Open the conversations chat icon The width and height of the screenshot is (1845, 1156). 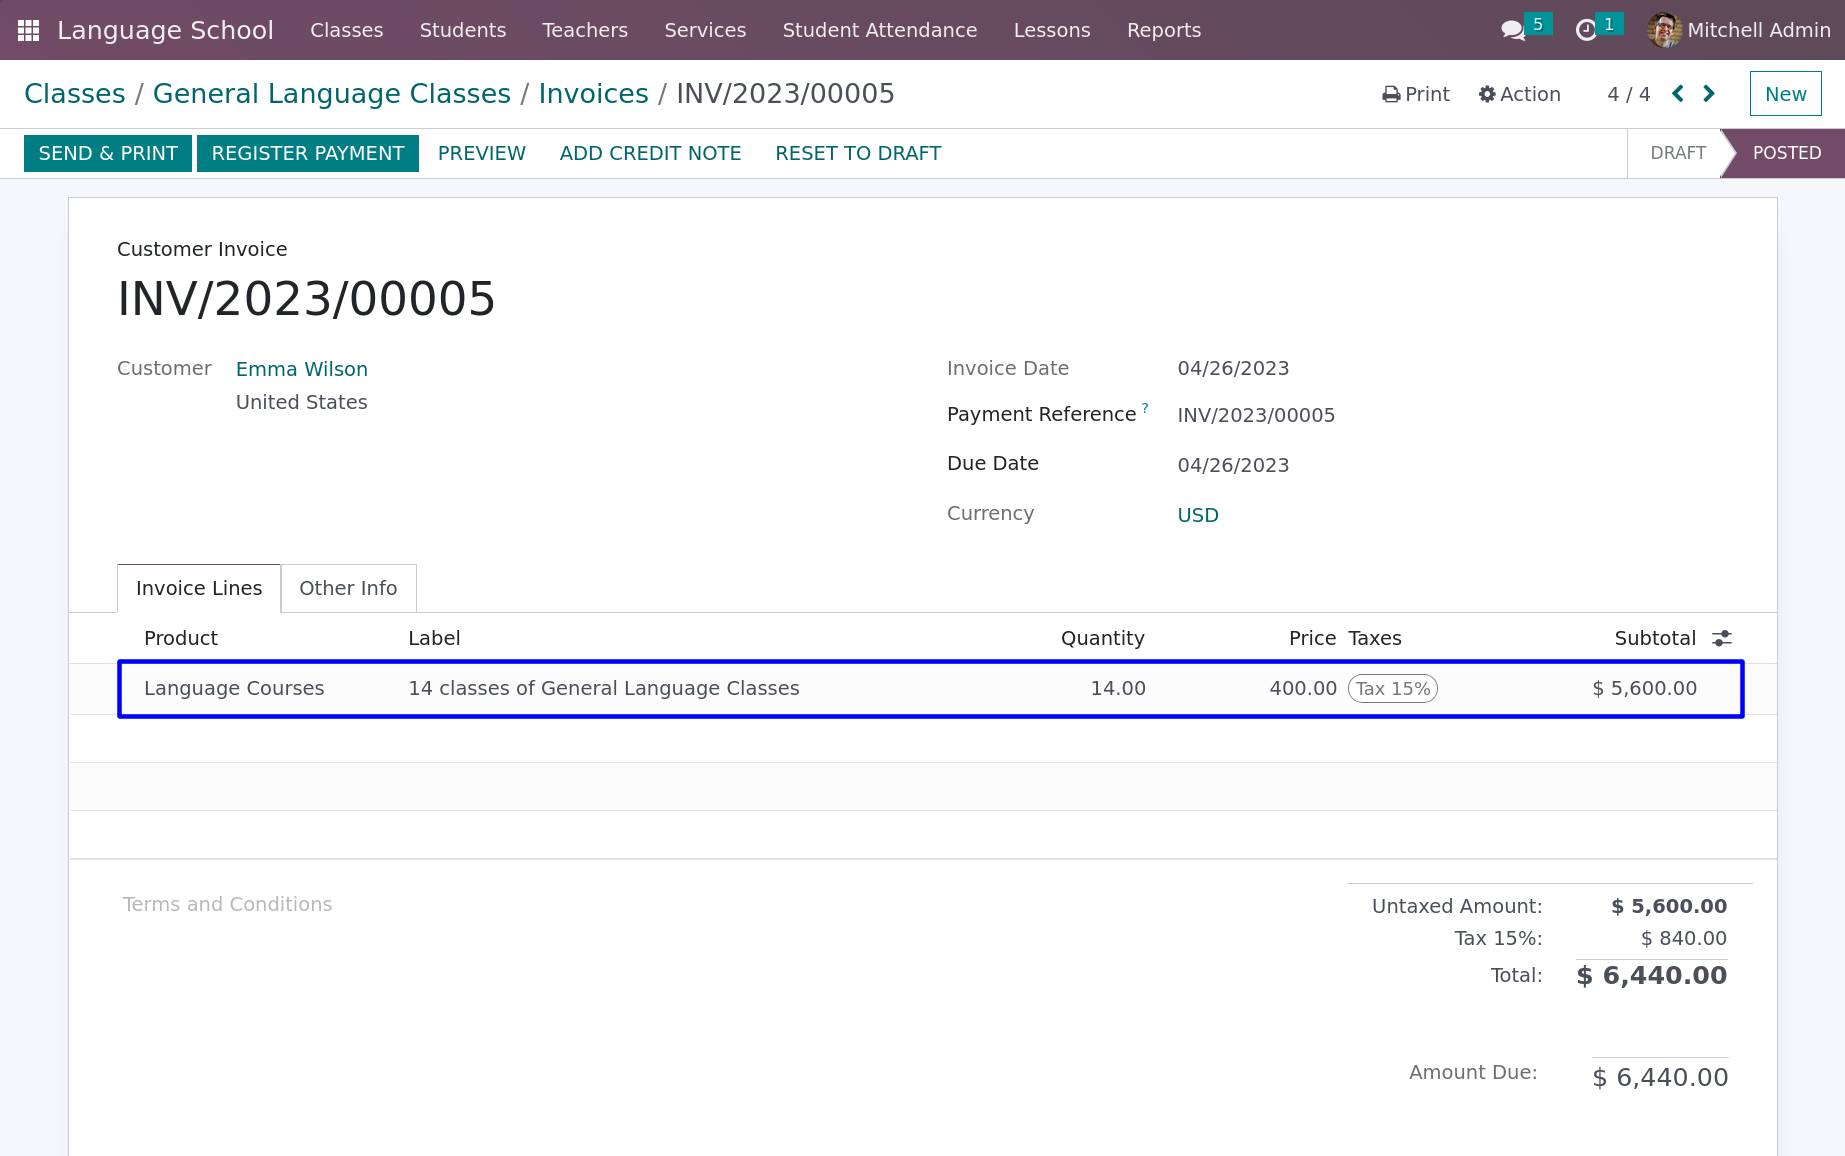[1513, 30]
